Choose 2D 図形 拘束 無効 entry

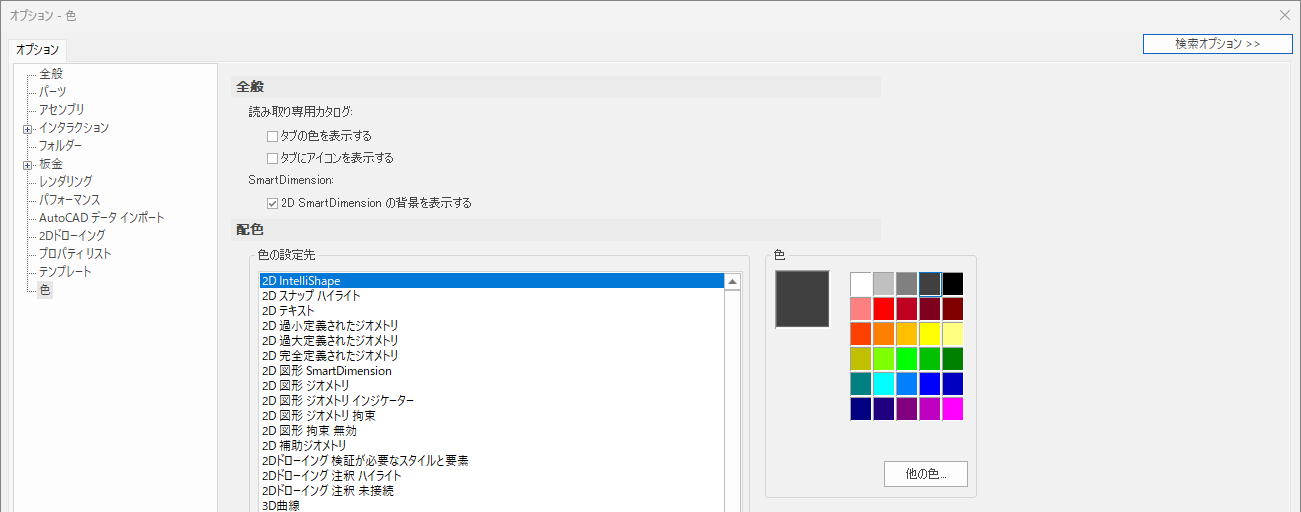tap(492, 431)
